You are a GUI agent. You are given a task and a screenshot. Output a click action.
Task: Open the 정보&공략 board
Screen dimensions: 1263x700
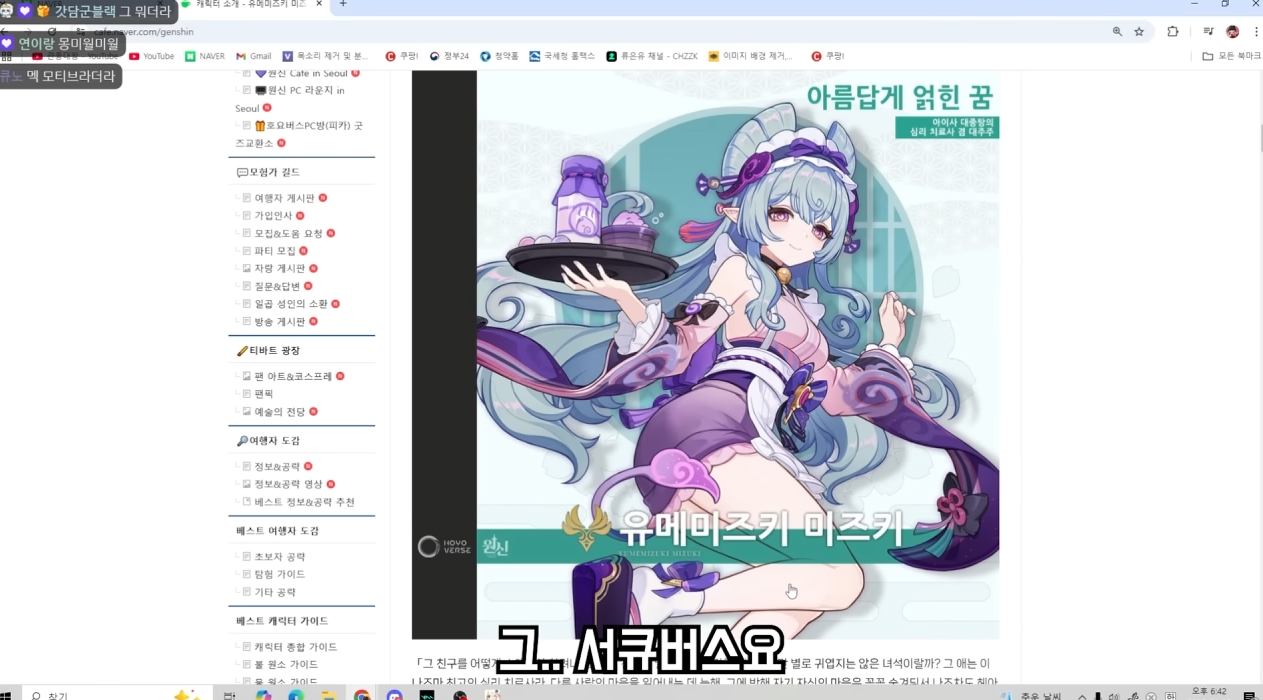tap(277, 466)
